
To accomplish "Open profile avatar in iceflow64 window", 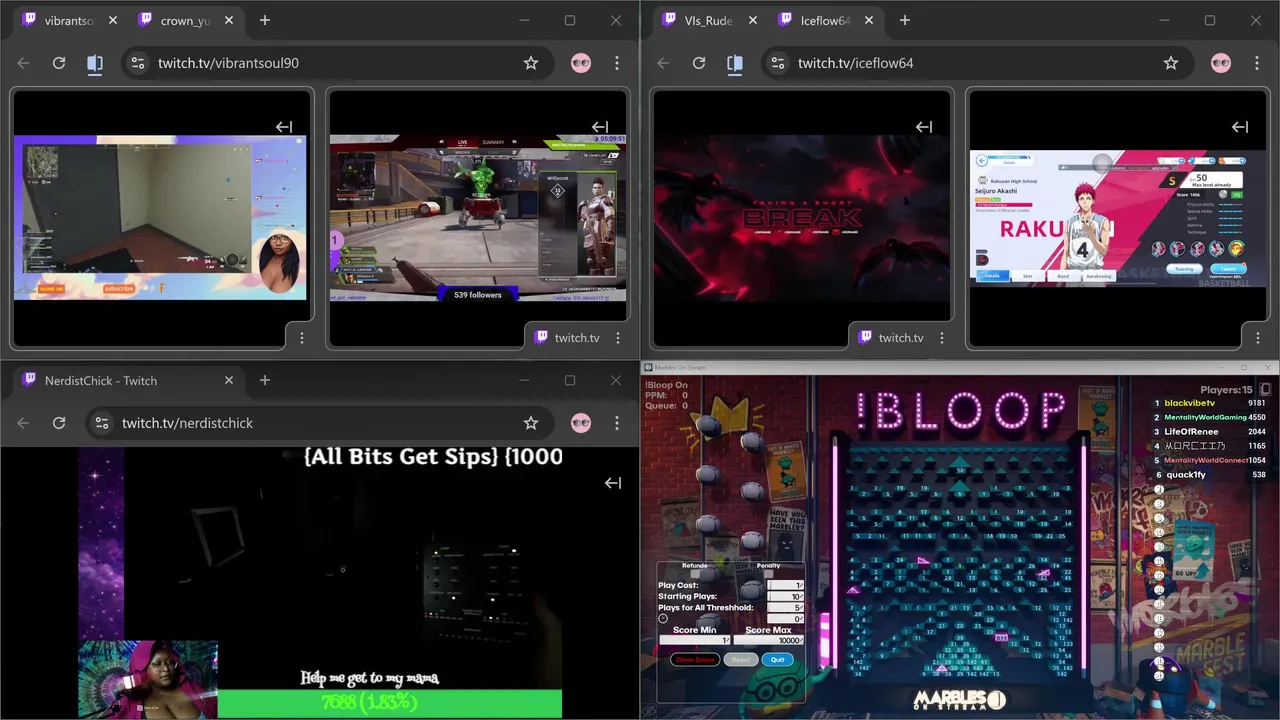I will [x=1221, y=63].
